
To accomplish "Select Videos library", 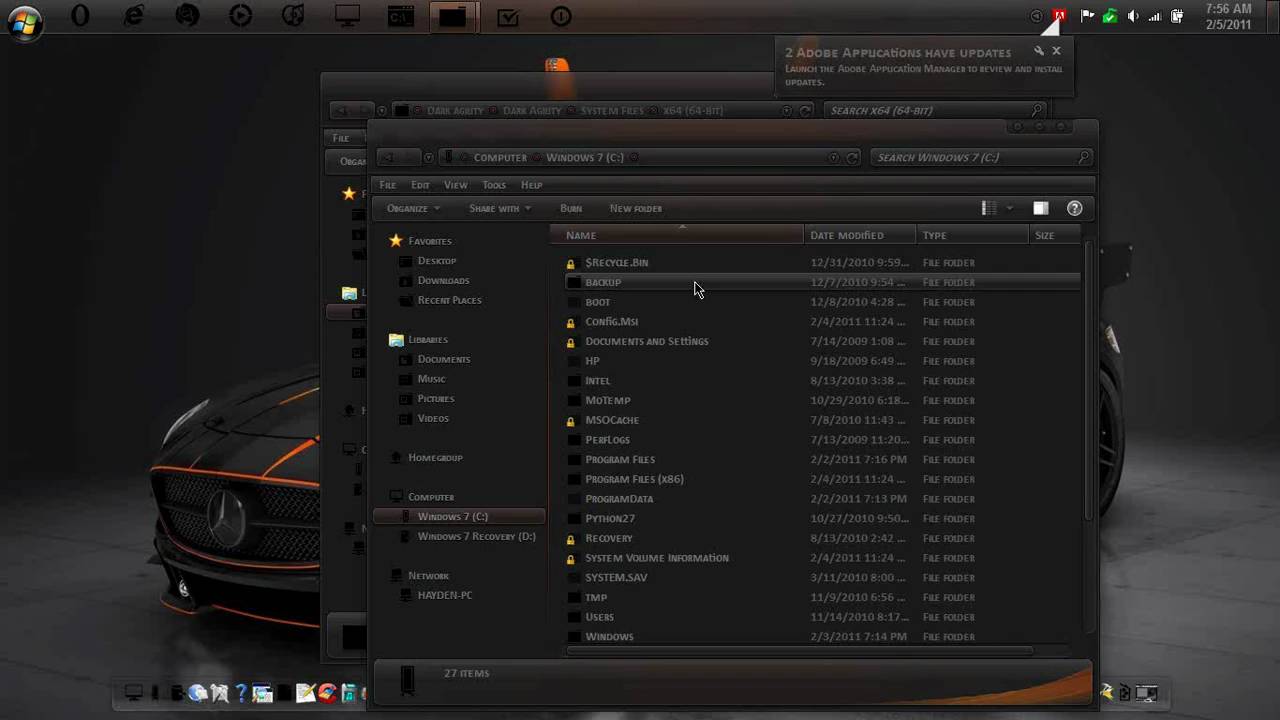I will click(x=433, y=418).
